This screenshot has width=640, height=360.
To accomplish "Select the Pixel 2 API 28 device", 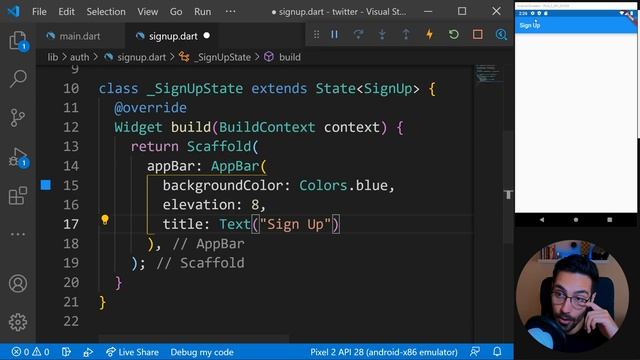I will [x=384, y=352].
